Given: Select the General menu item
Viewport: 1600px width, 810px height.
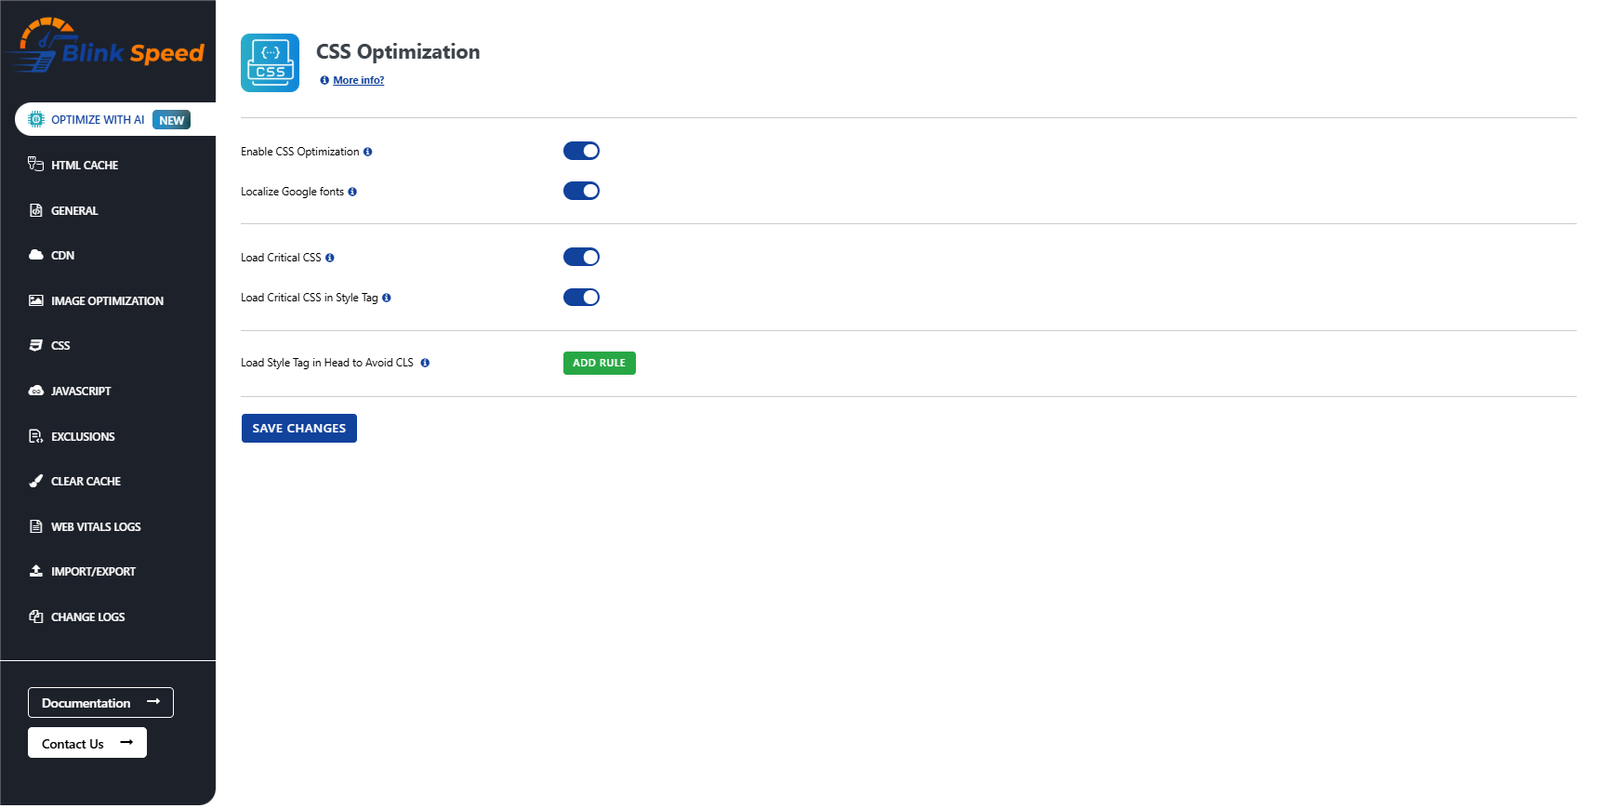Looking at the screenshot, I should coord(75,210).
